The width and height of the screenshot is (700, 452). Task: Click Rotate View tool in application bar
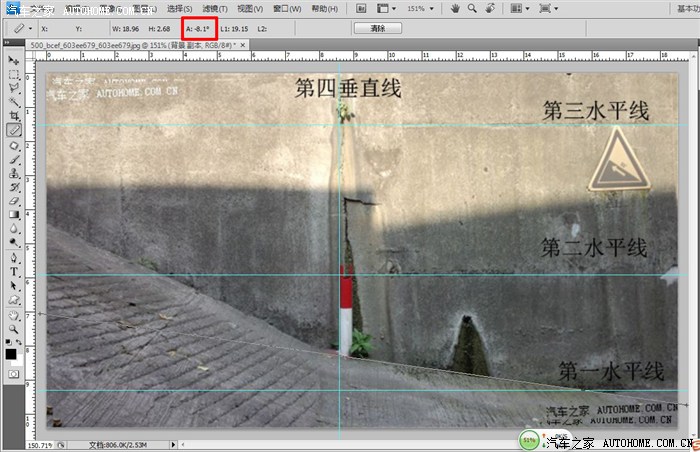click(490, 8)
